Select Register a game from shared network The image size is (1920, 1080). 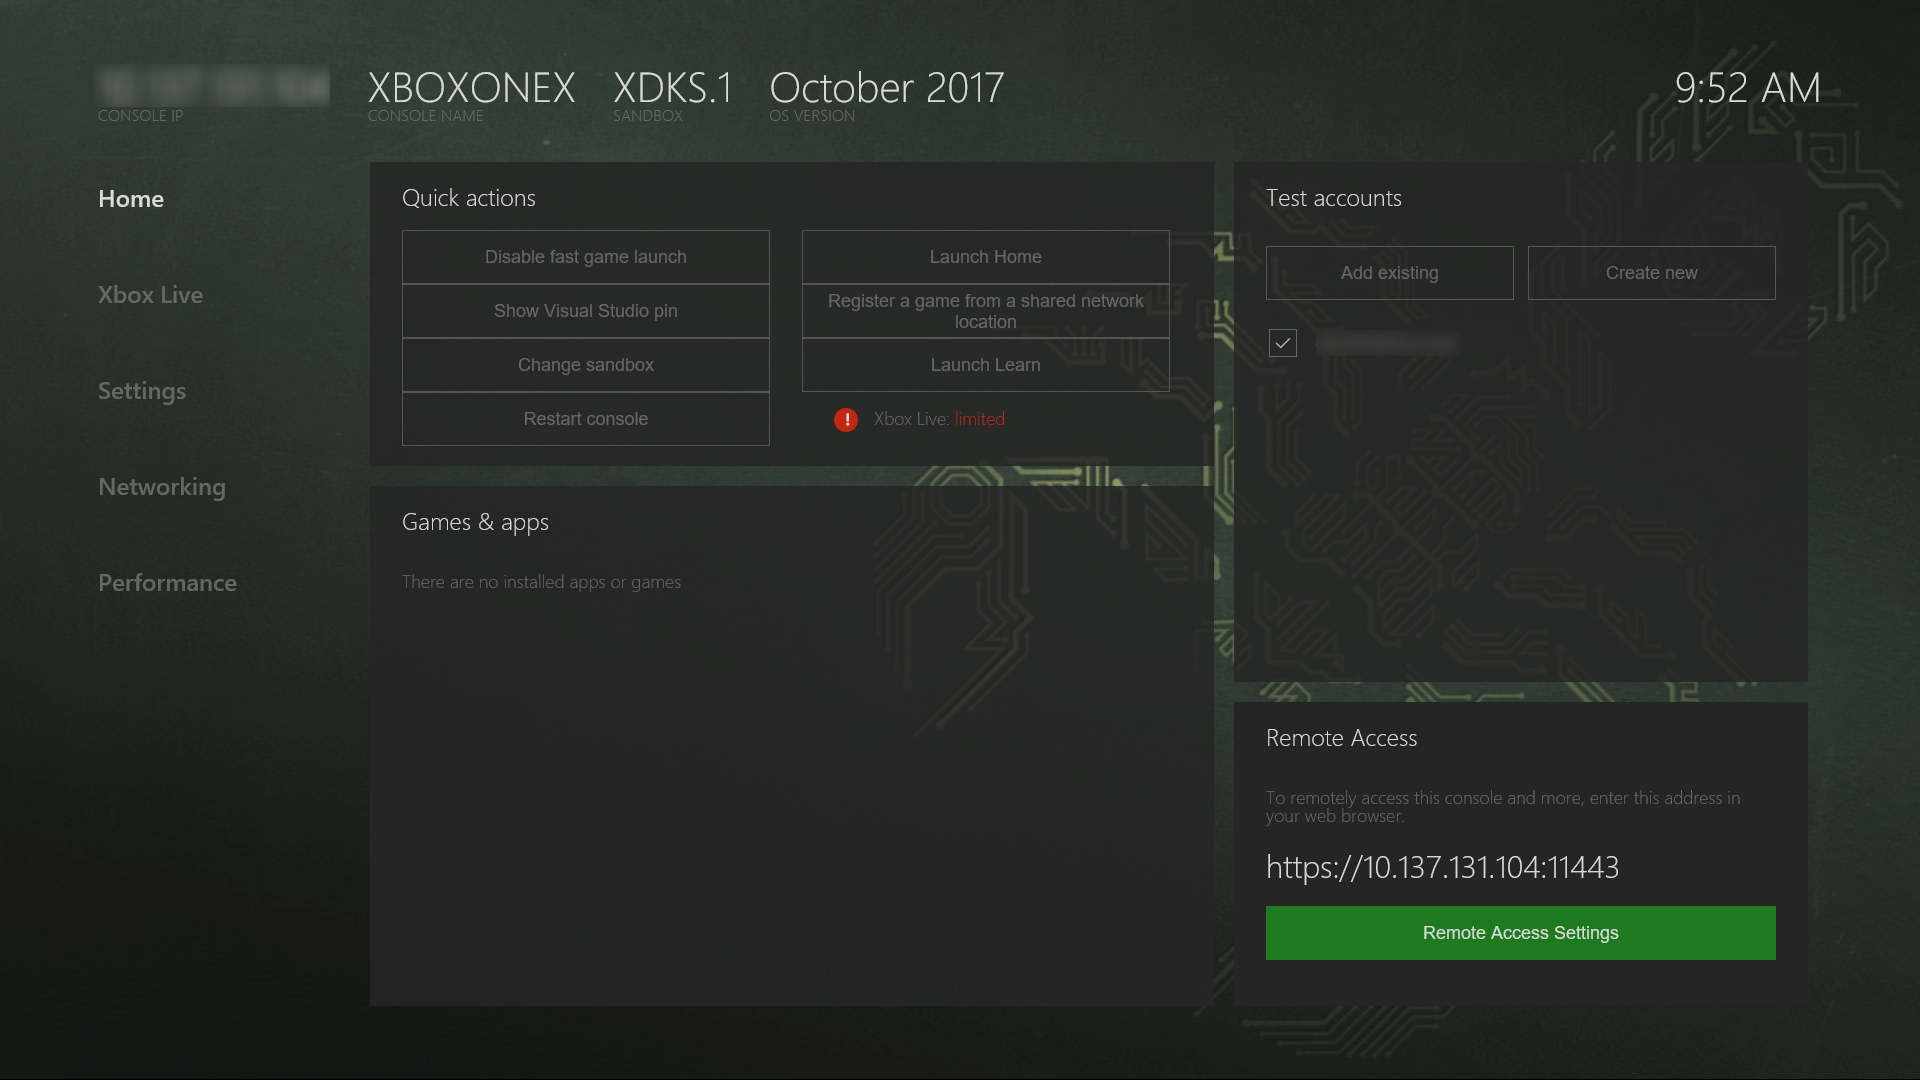[985, 311]
